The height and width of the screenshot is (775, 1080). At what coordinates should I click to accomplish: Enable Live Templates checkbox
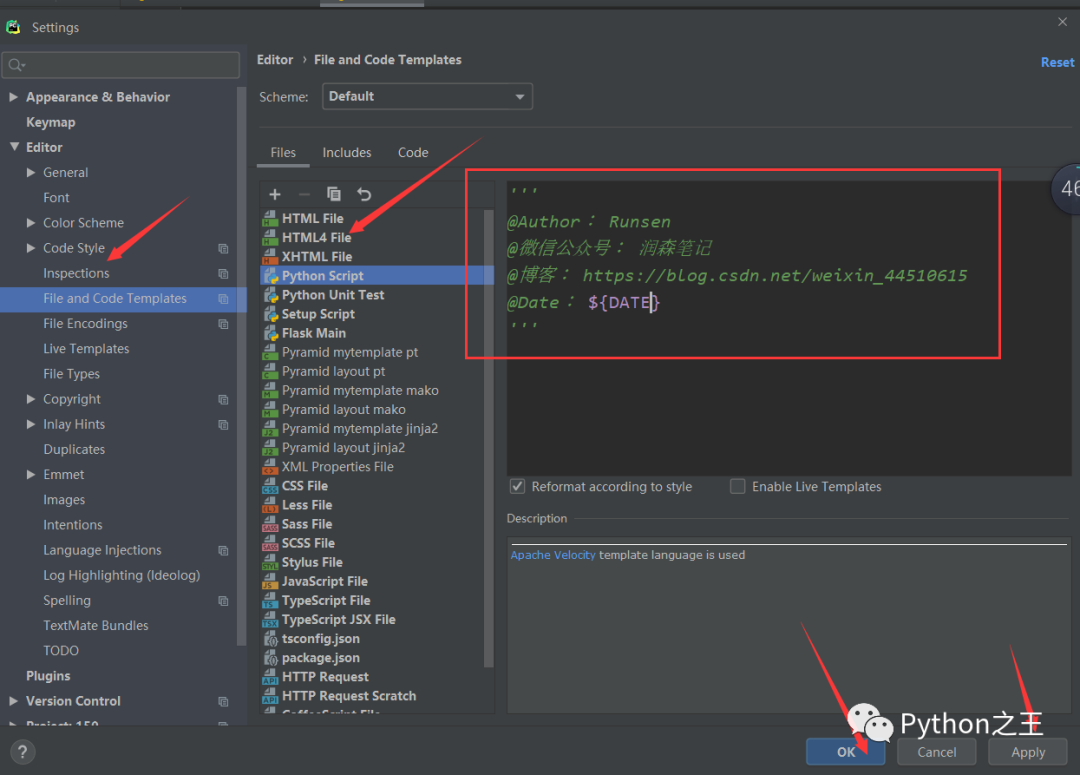[x=738, y=486]
